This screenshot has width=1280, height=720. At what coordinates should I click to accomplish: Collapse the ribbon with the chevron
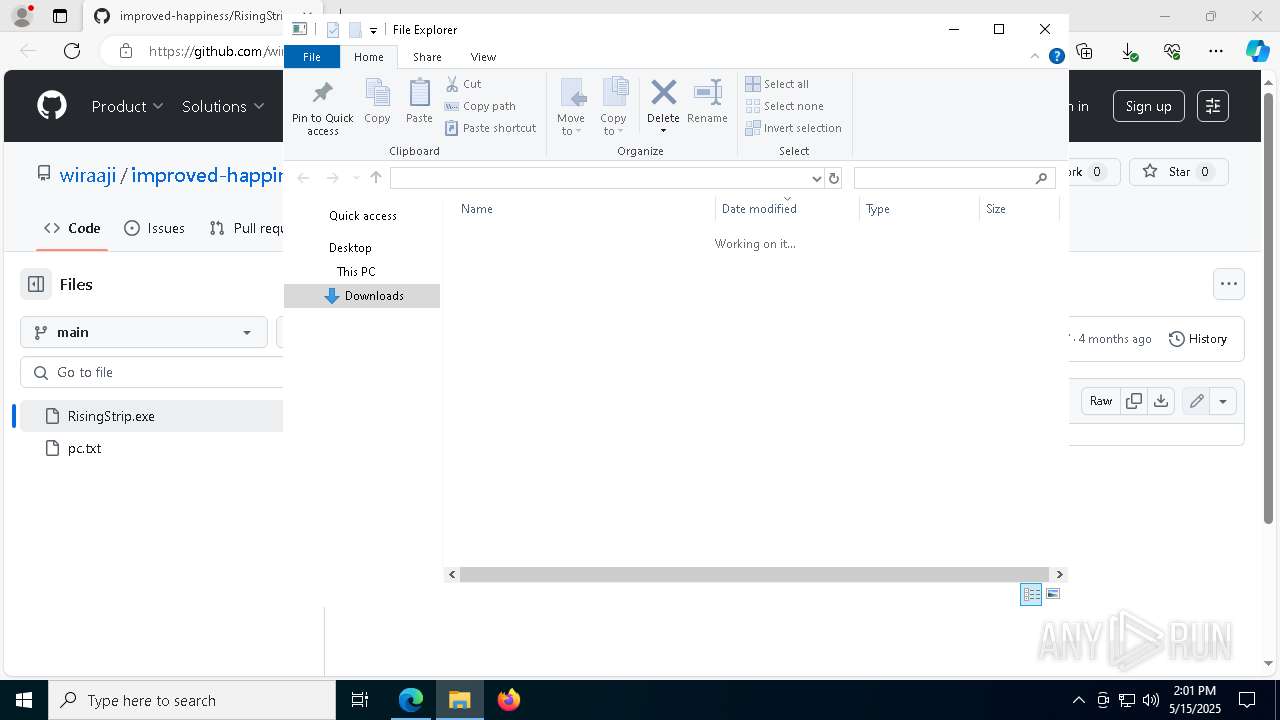pos(1035,57)
